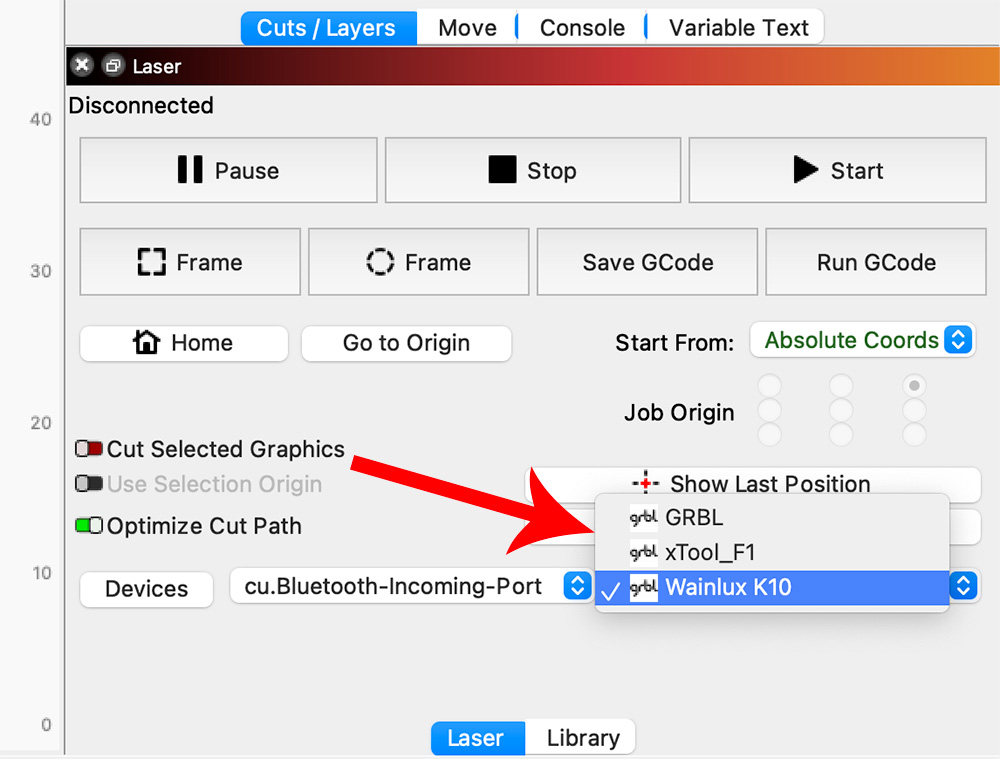1000x759 pixels.
Task: Disable Optimize Cut Path switch
Action: pos(89,526)
